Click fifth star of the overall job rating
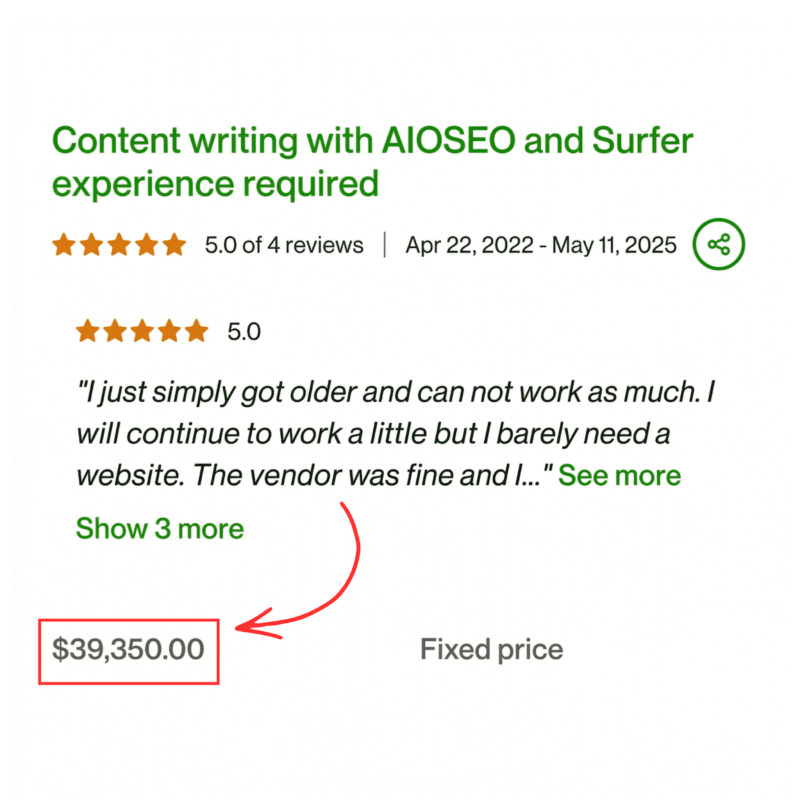Screen dimensions: 800x800 point(174,244)
